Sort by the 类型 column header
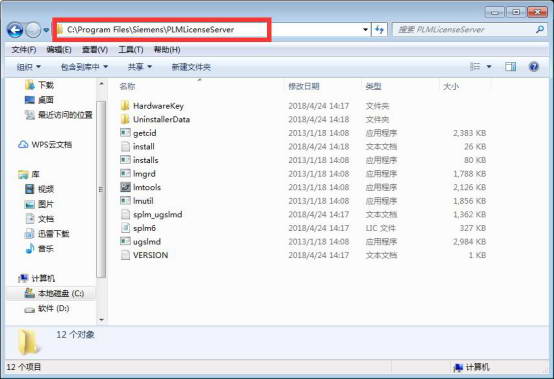Image resolution: width=554 pixels, height=379 pixels. [x=373, y=86]
